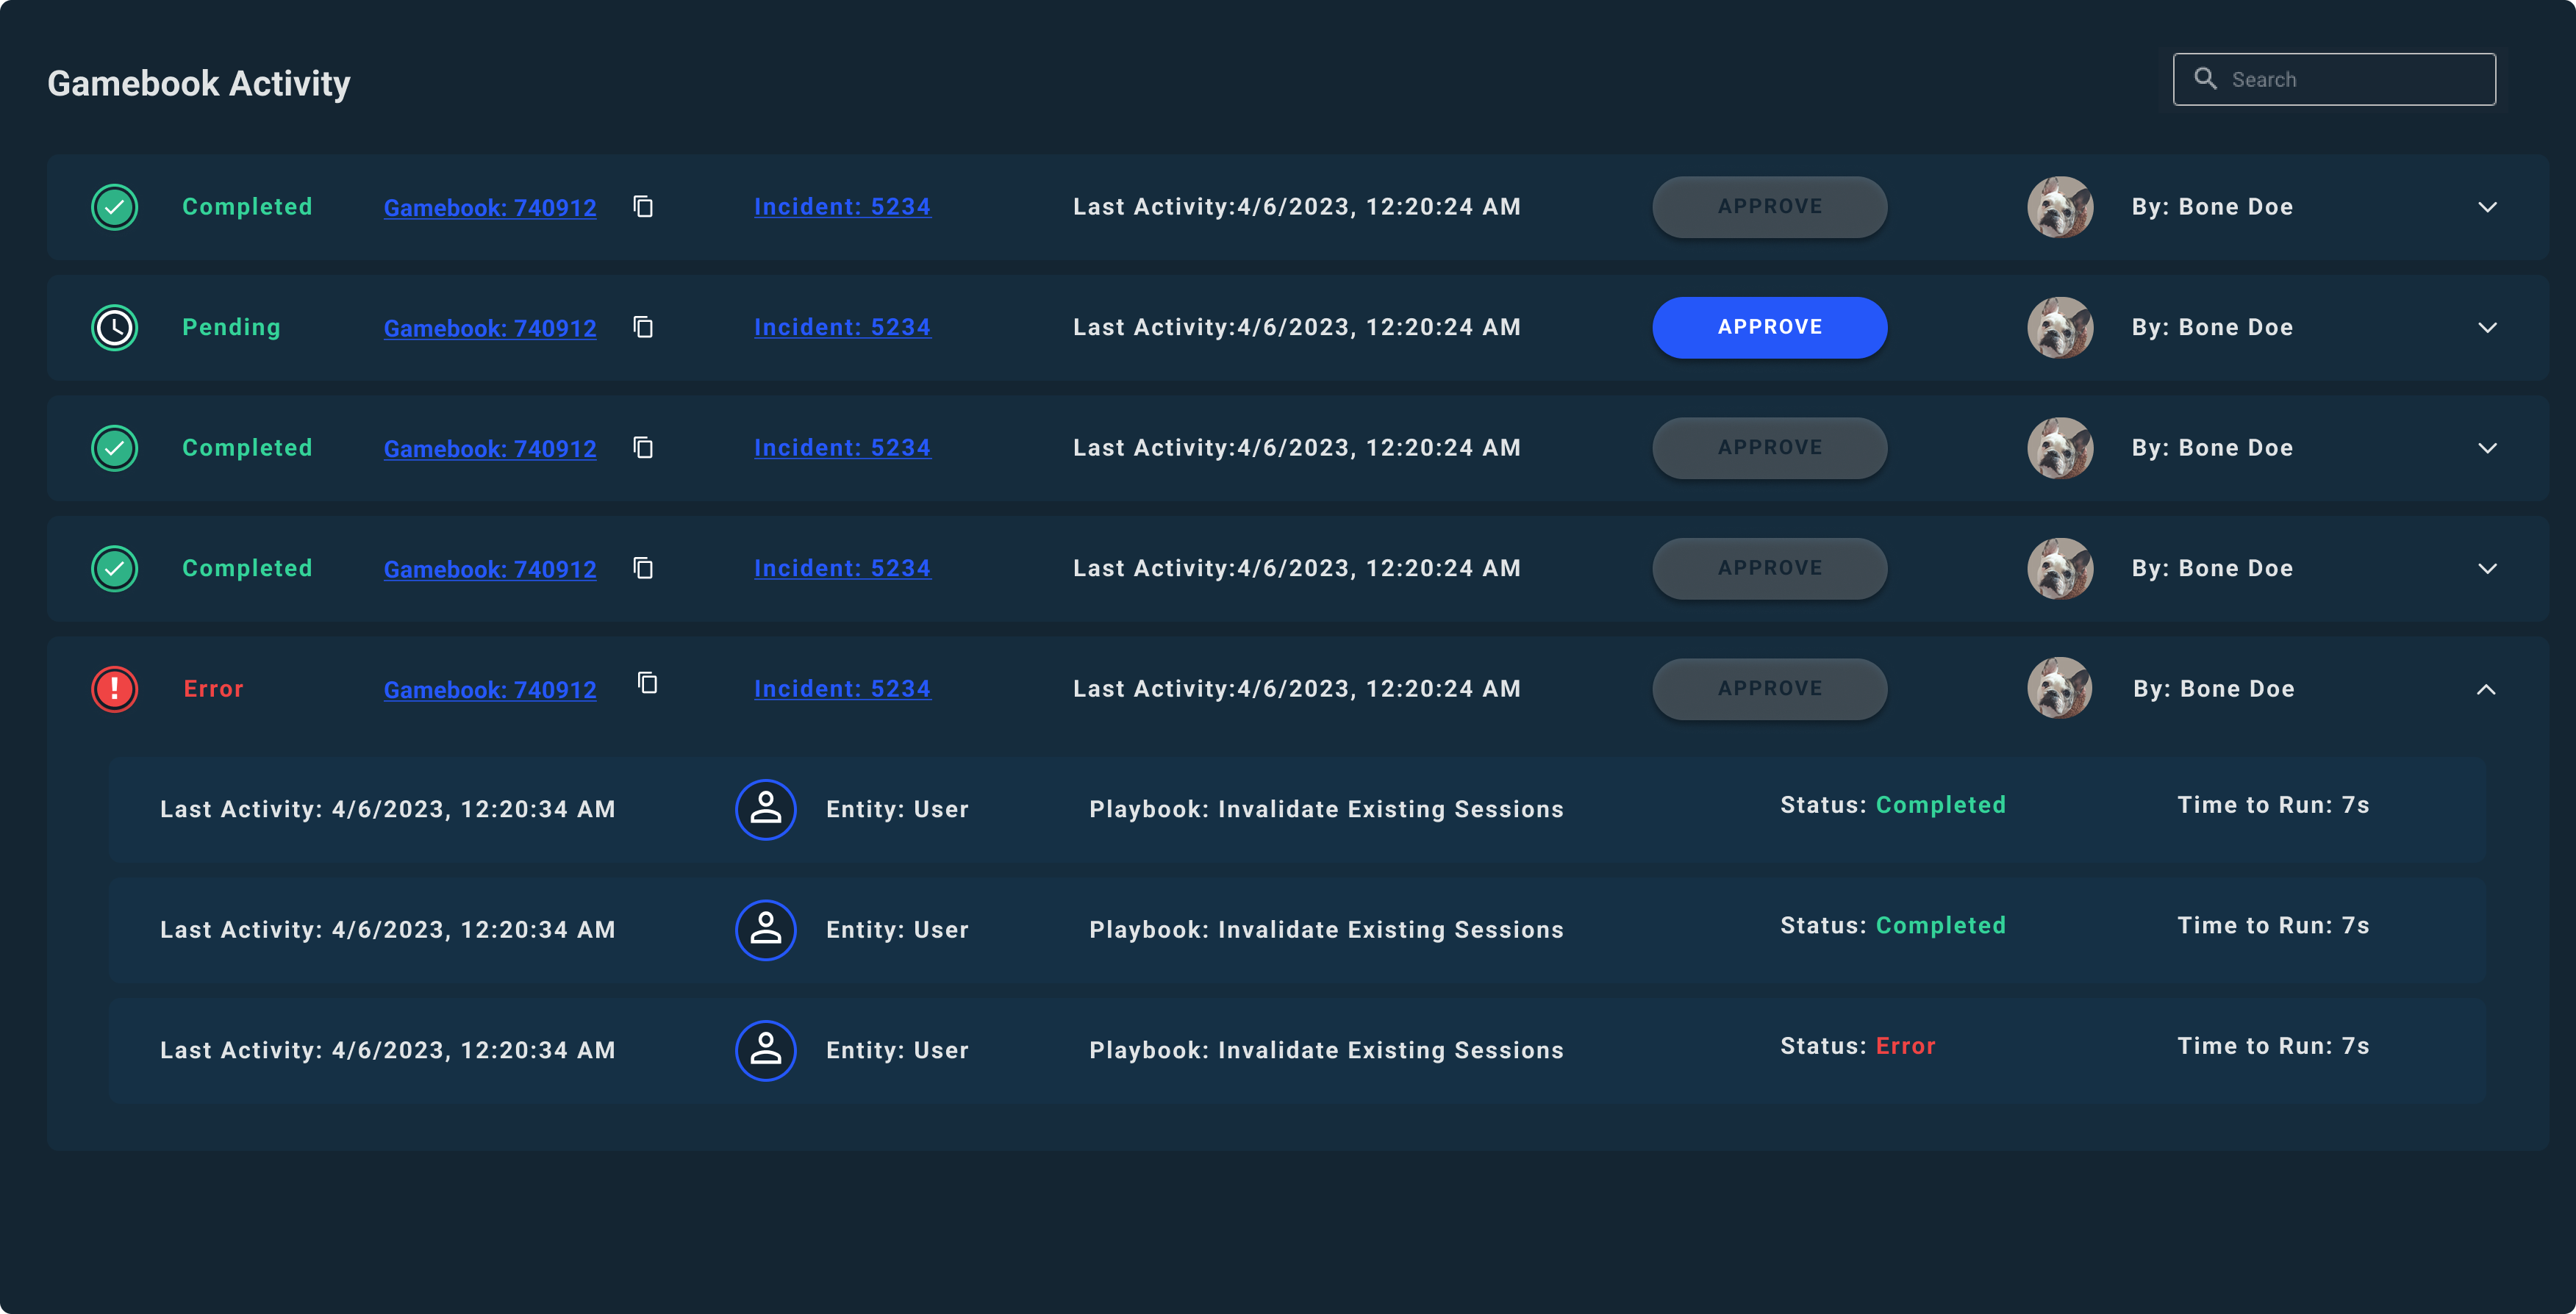Focus the Search input field
Viewport: 2576px width, 1314px height.
pyautogui.click(x=2334, y=79)
